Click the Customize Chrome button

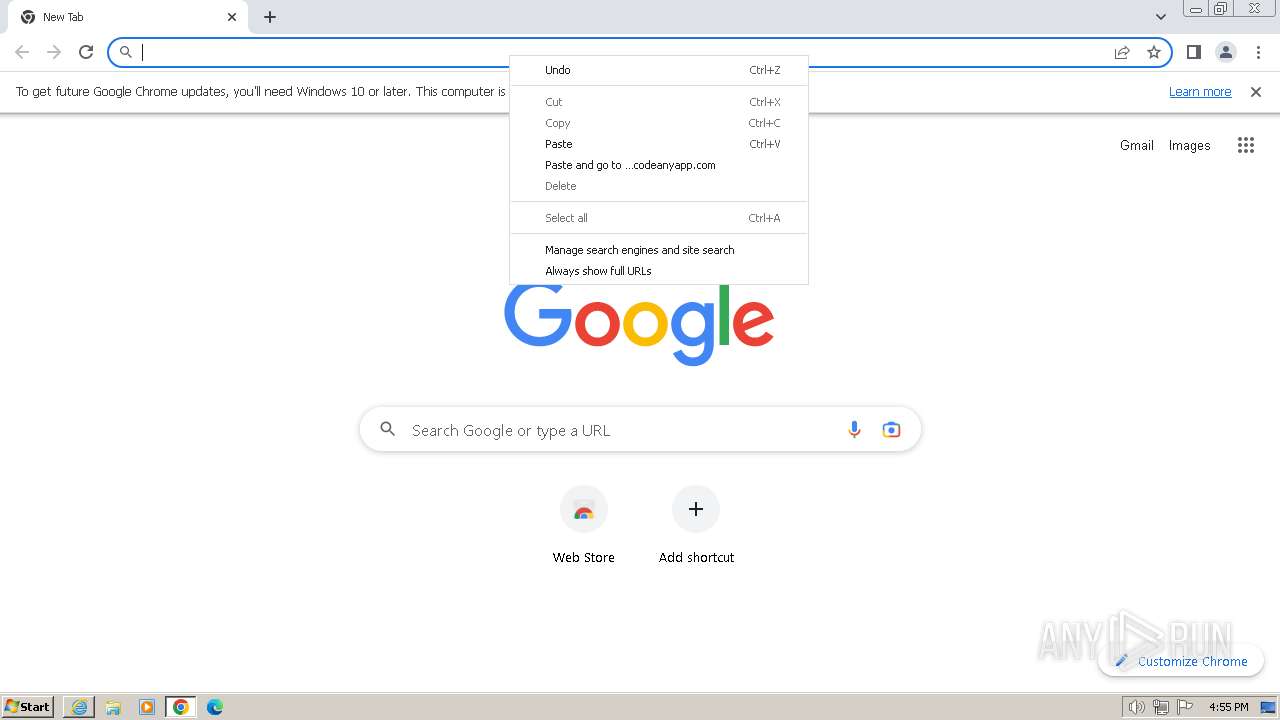click(x=1181, y=661)
